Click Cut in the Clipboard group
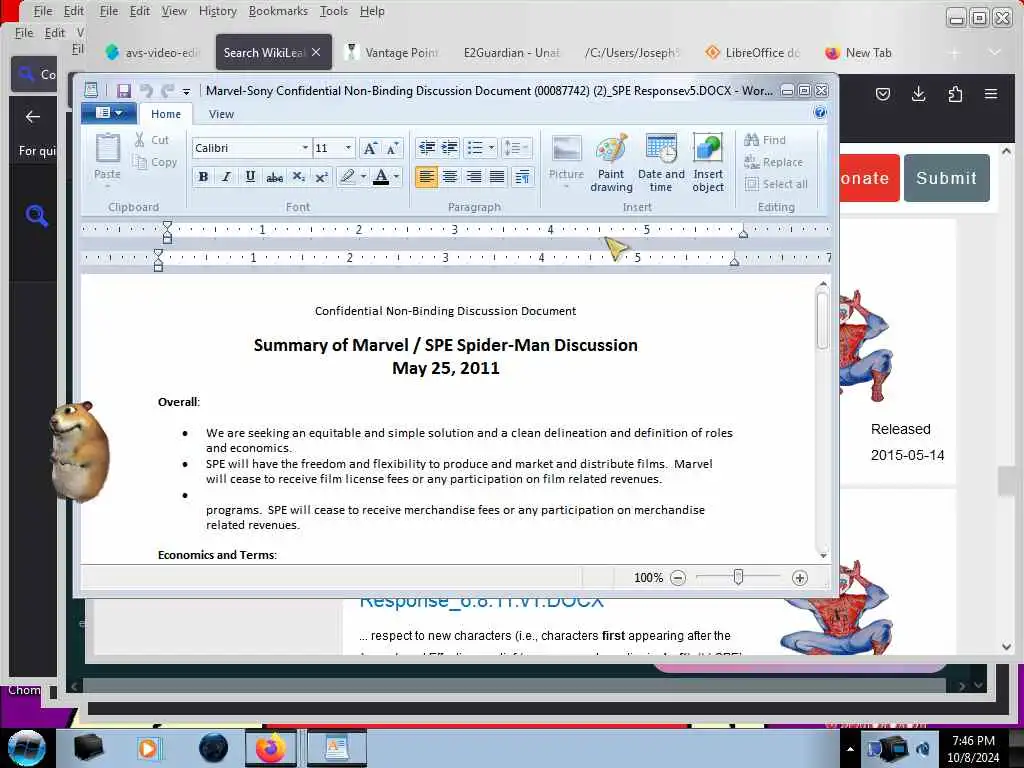Viewport: 1024px width, 768px height. coord(152,140)
